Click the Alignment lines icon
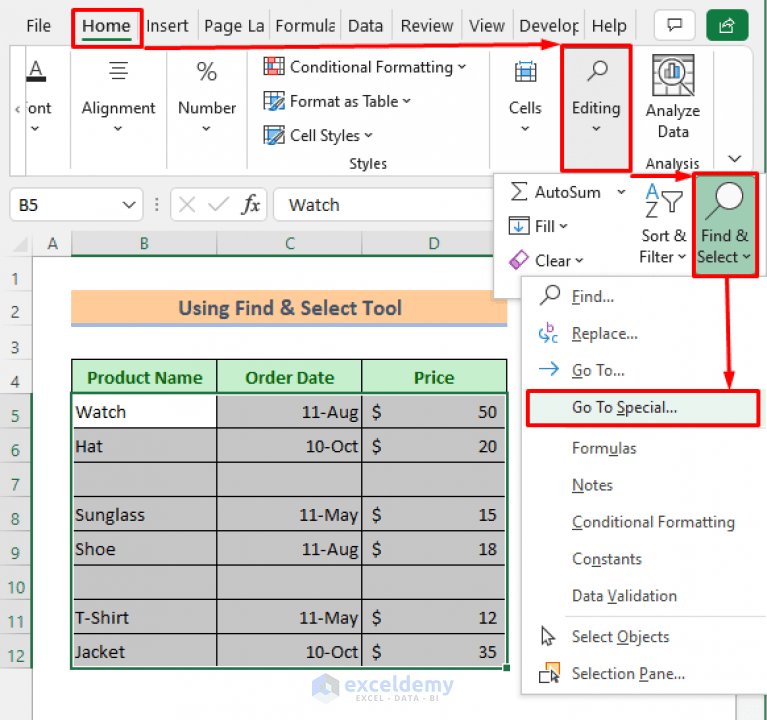This screenshot has width=767, height=720. pyautogui.click(x=118, y=71)
